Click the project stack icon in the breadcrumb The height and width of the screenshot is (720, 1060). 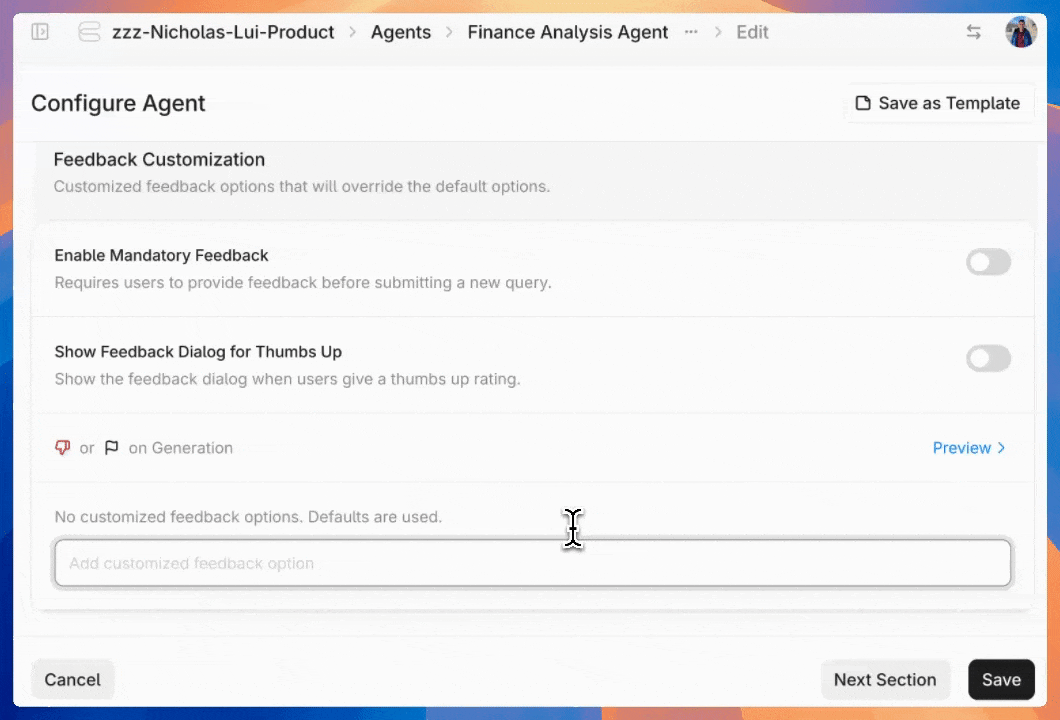89,31
